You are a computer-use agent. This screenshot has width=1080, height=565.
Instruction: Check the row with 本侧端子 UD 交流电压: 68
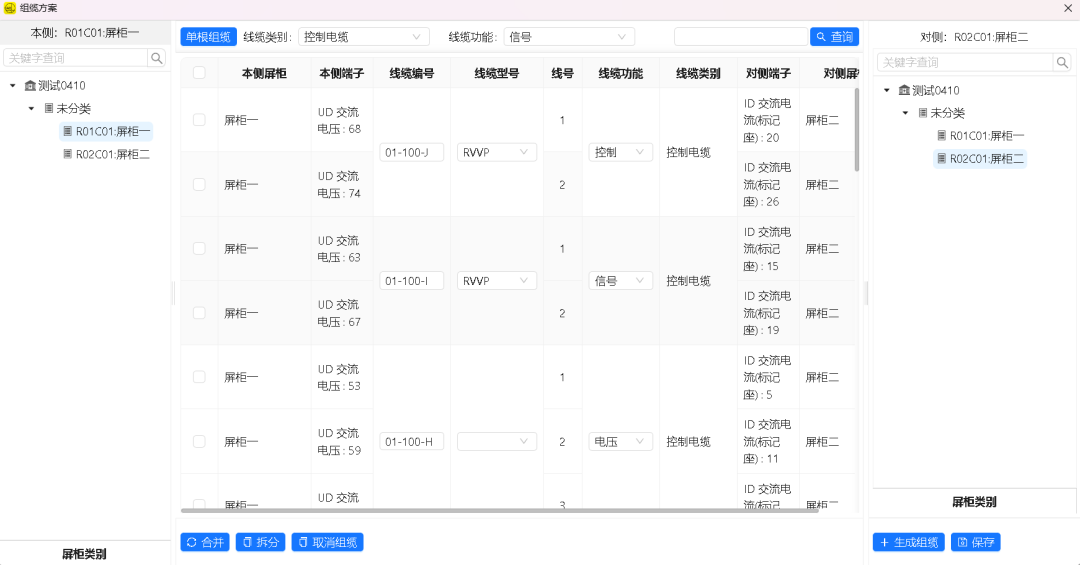[199, 120]
